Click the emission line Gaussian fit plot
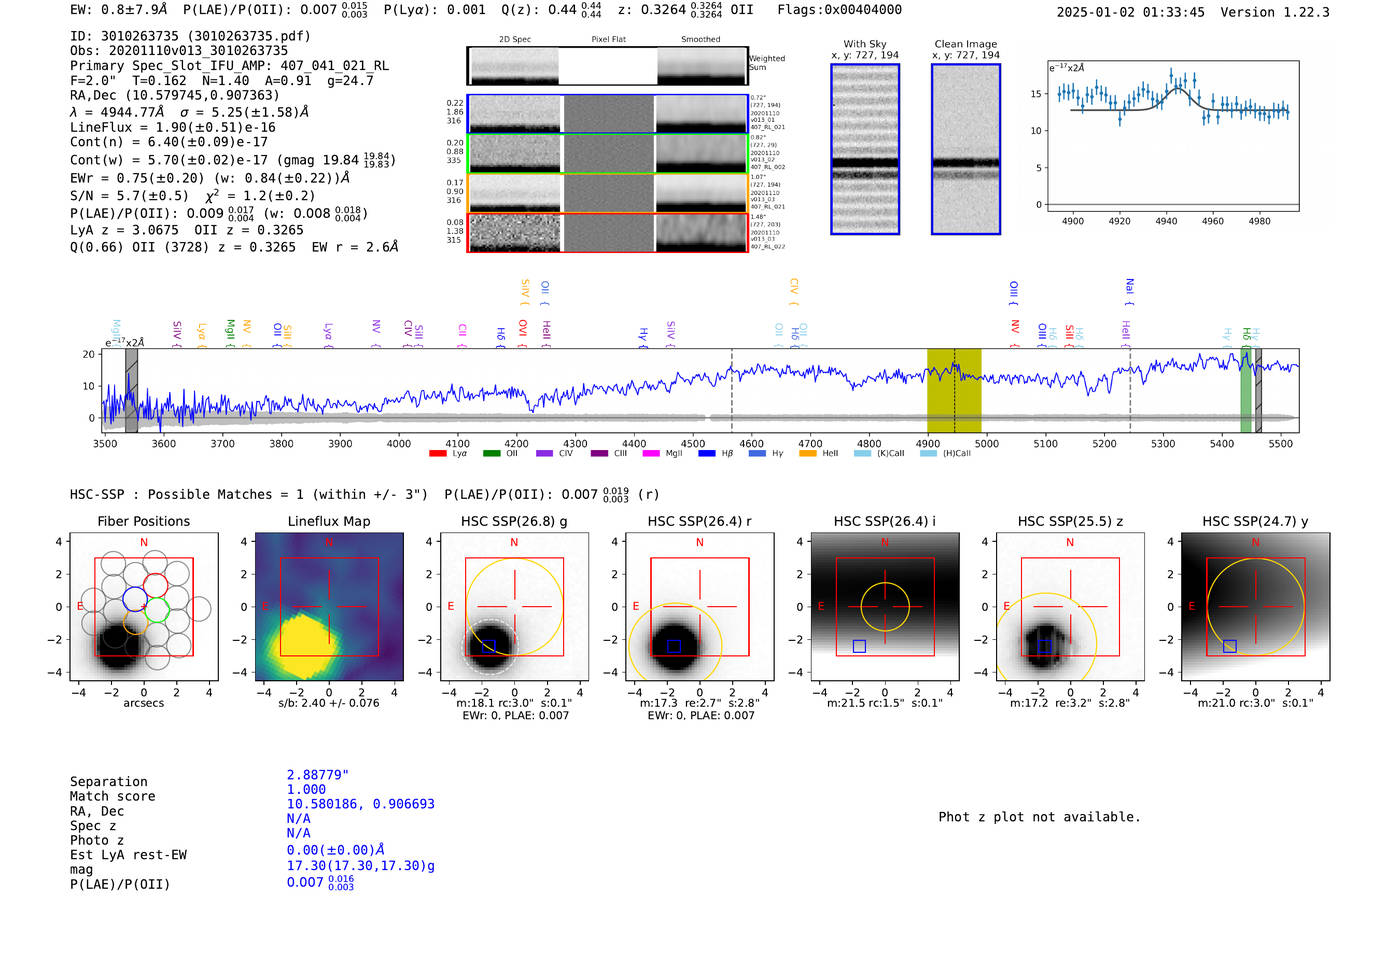The width and height of the screenshot is (1400, 953). click(x=1172, y=136)
